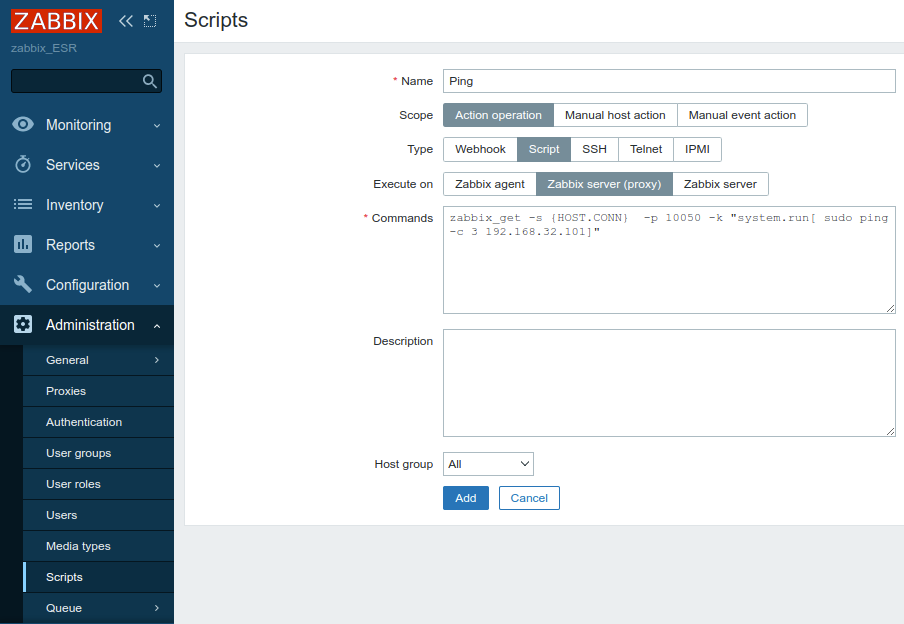
Task: Select Manual host action scope
Action: point(615,115)
